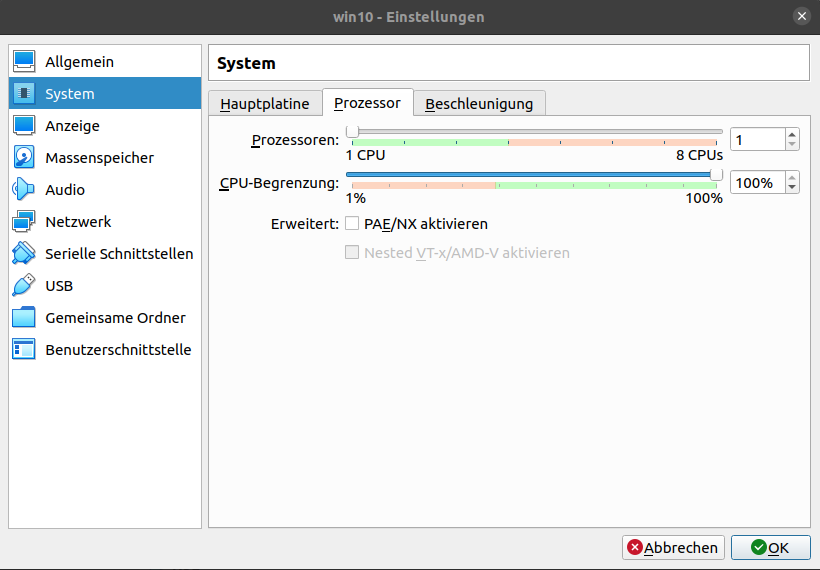Image resolution: width=820 pixels, height=570 pixels.
Task: Decrease CPU-Begrenzung with down arrow
Action: [792, 188]
